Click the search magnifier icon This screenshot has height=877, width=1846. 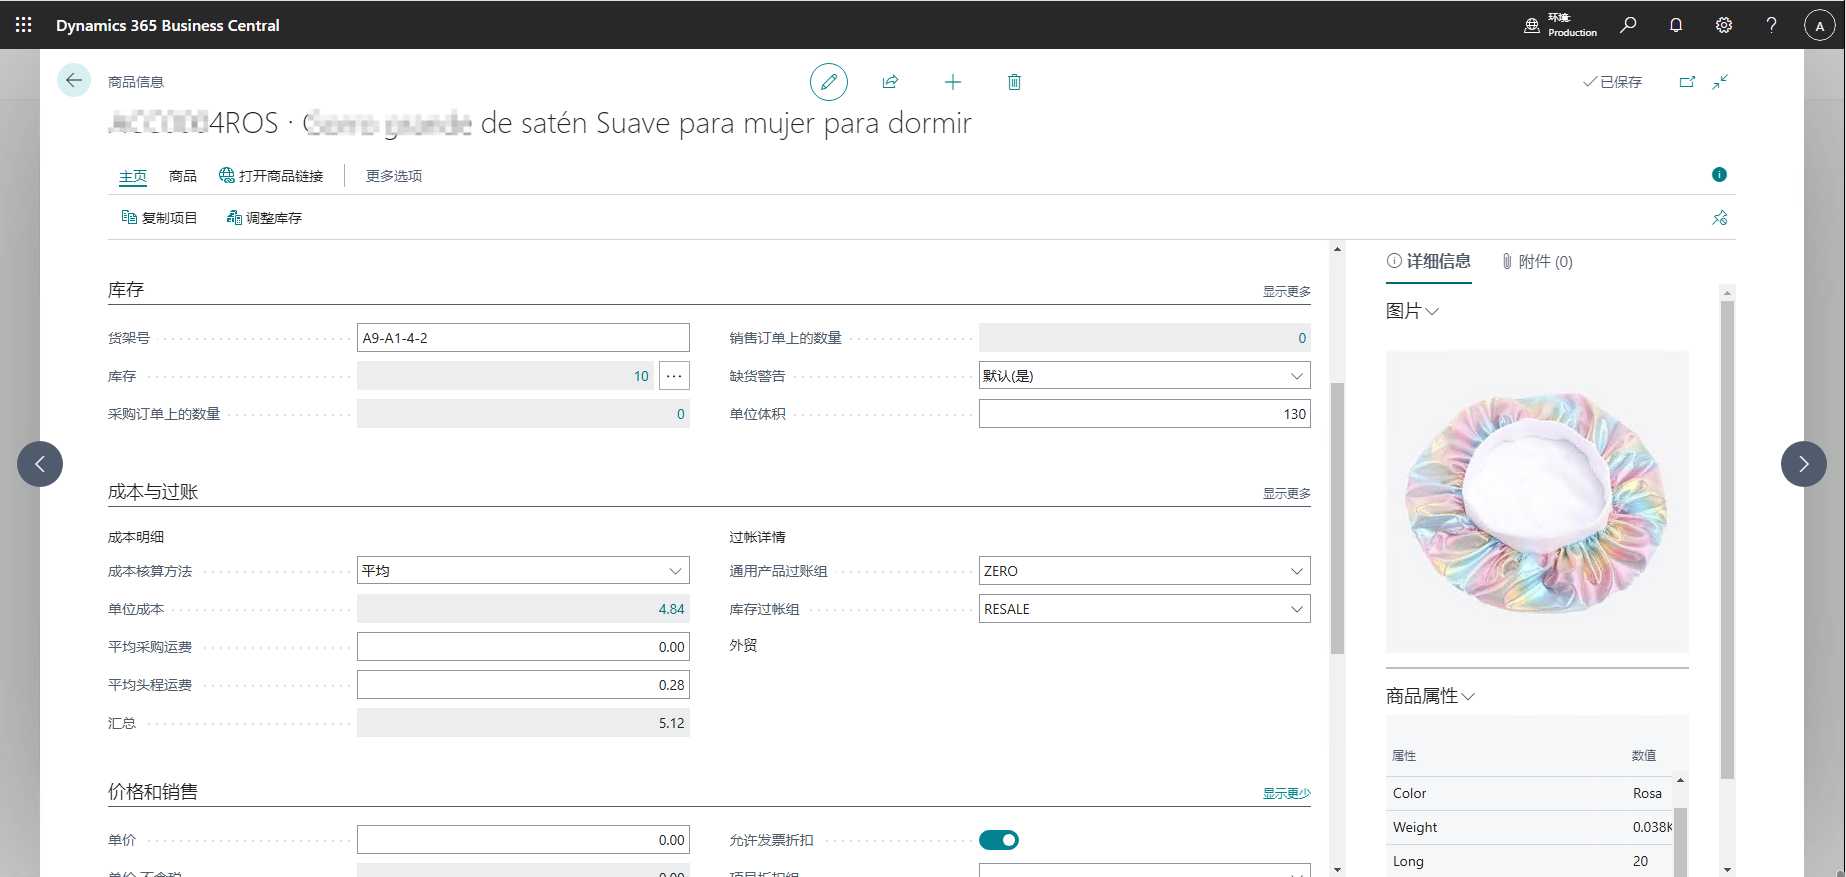tap(1628, 25)
